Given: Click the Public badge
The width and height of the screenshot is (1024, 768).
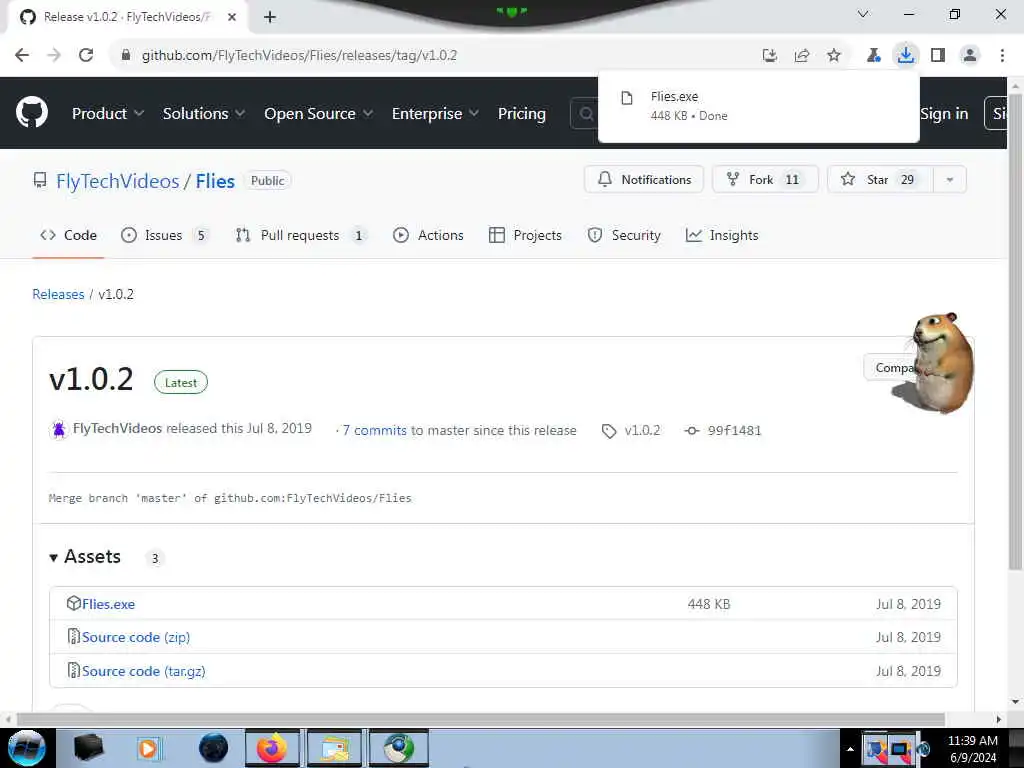Looking at the screenshot, I should pos(268,181).
